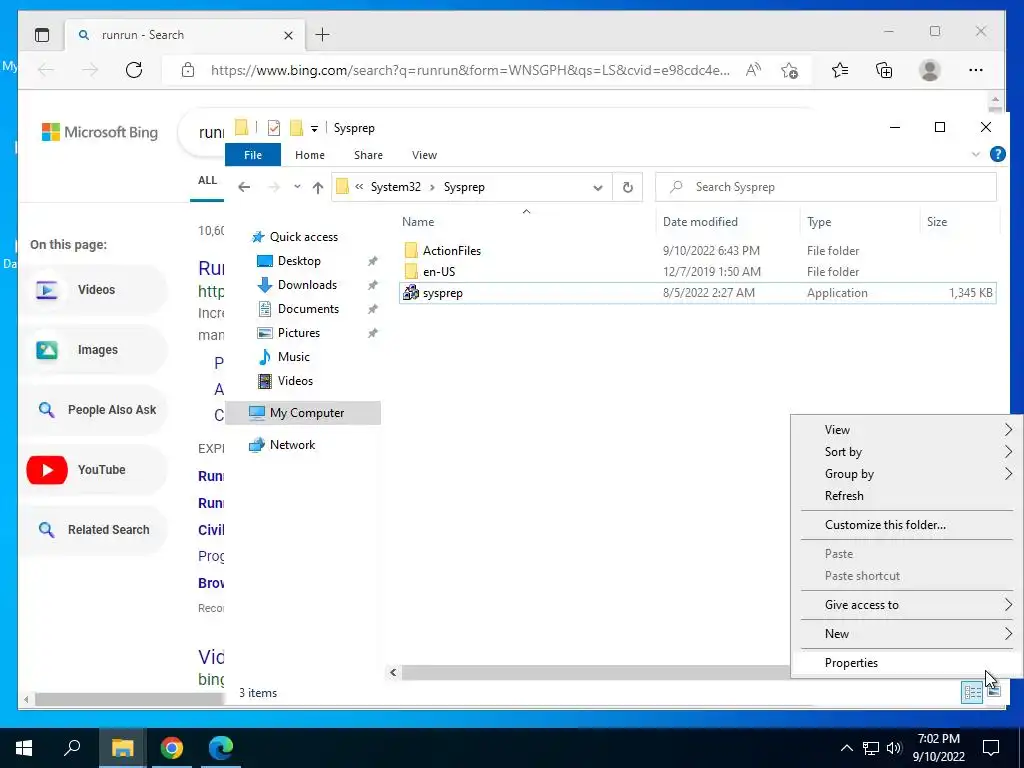Click File Explorer taskbar icon
The width and height of the screenshot is (1024, 768).
tap(122, 748)
